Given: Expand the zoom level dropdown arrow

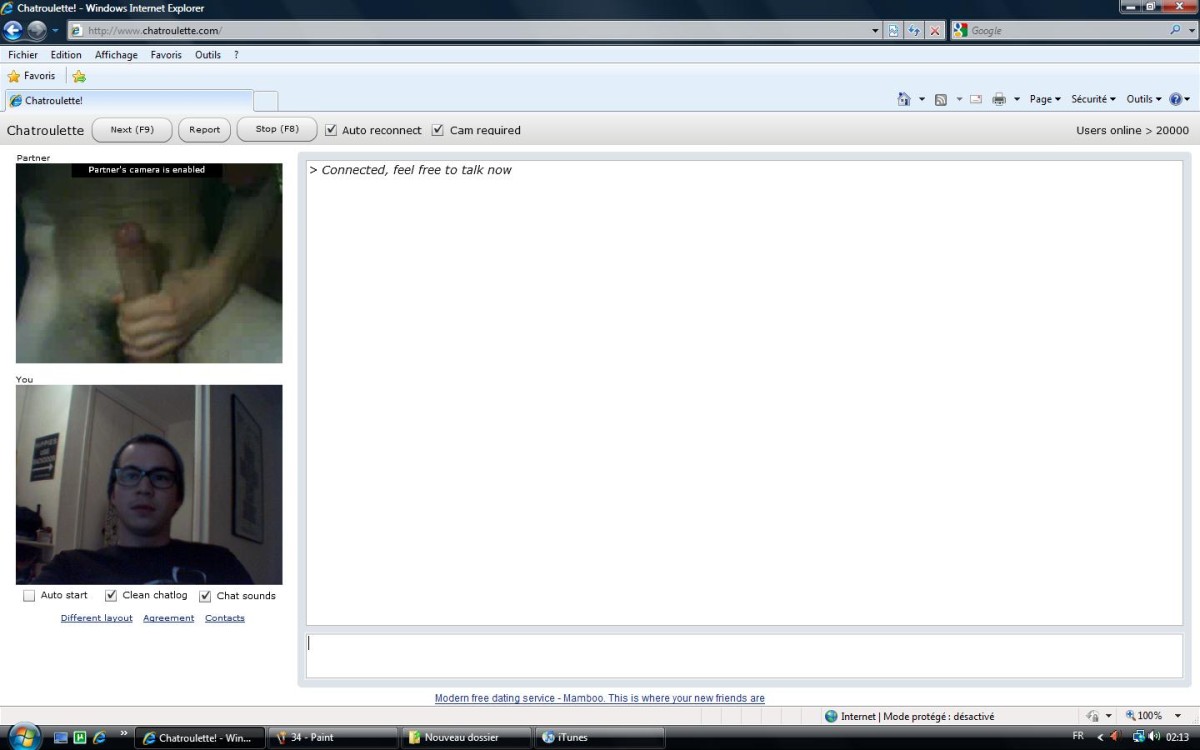Looking at the screenshot, I should 1178,716.
